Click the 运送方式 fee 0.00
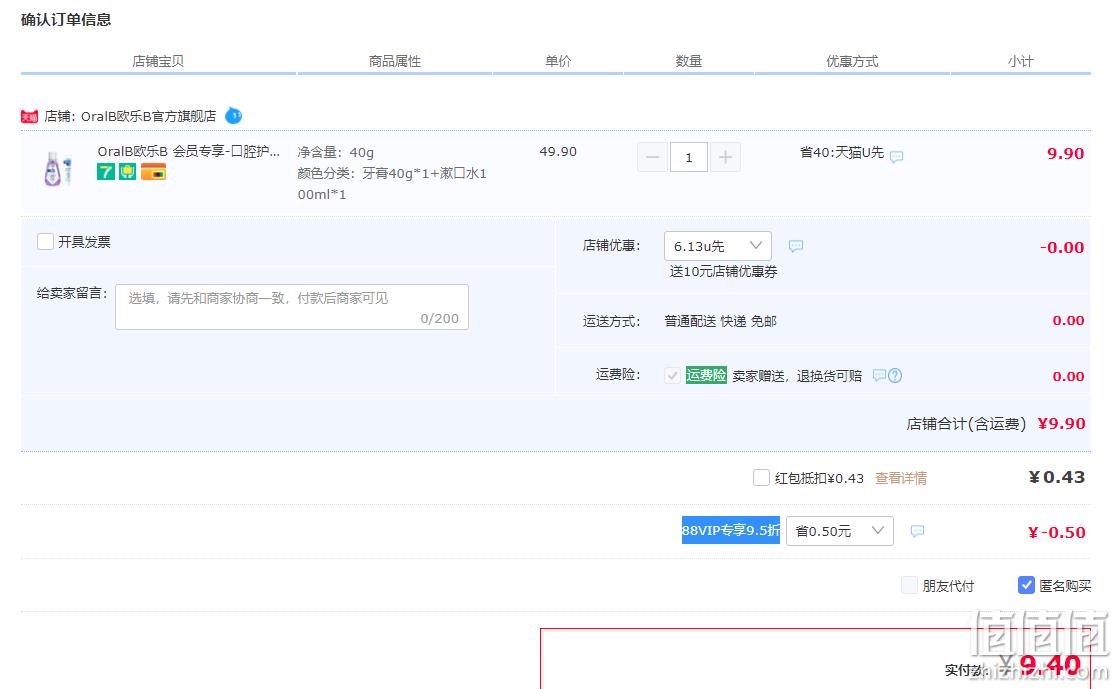Viewport: 1118px width, 689px height. point(1068,320)
